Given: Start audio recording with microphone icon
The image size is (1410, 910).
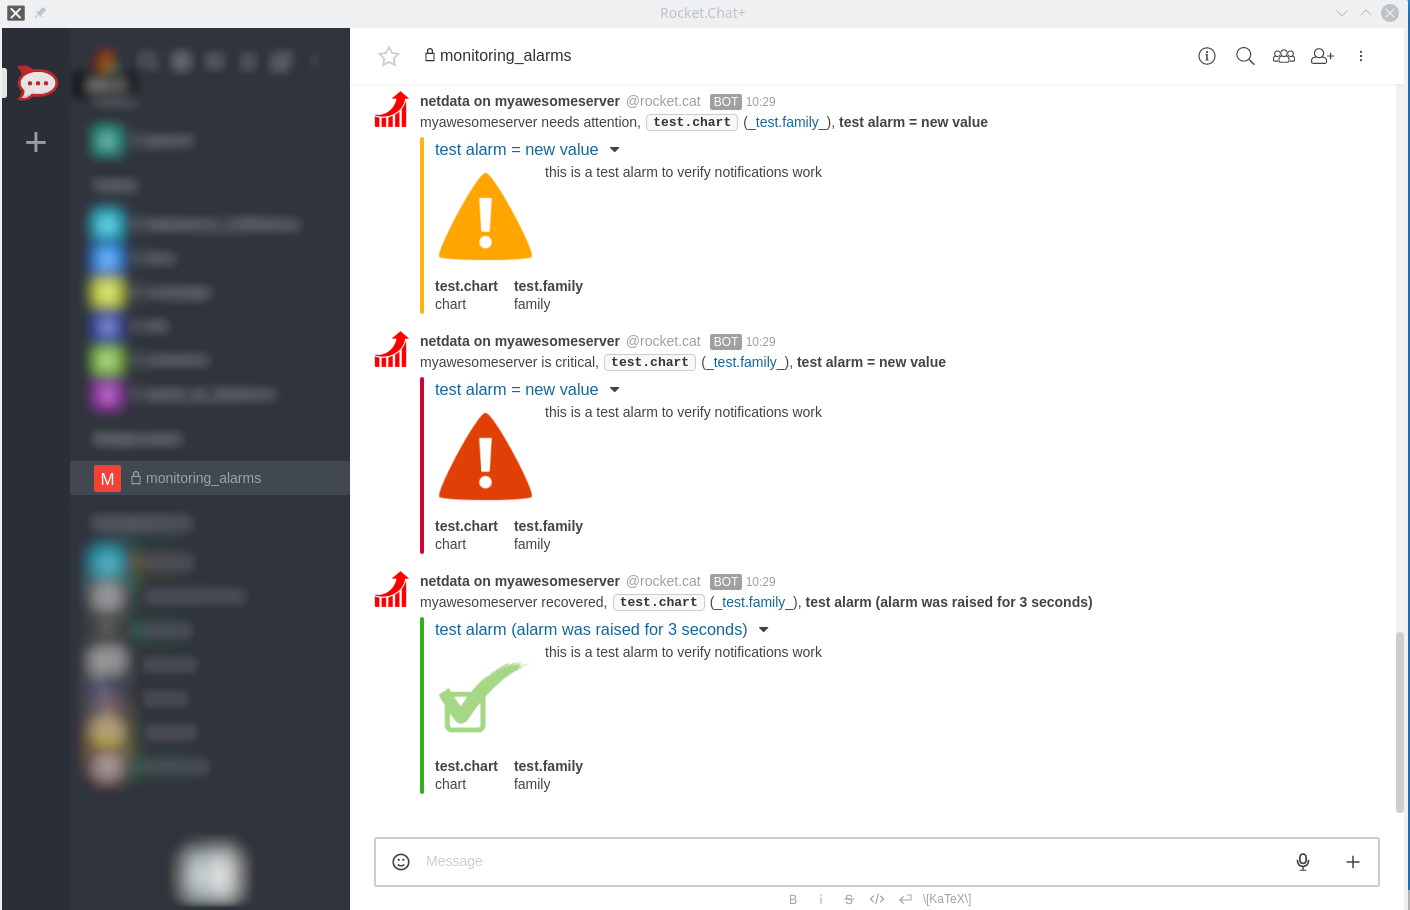Looking at the screenshot, I should [1303, 862].
